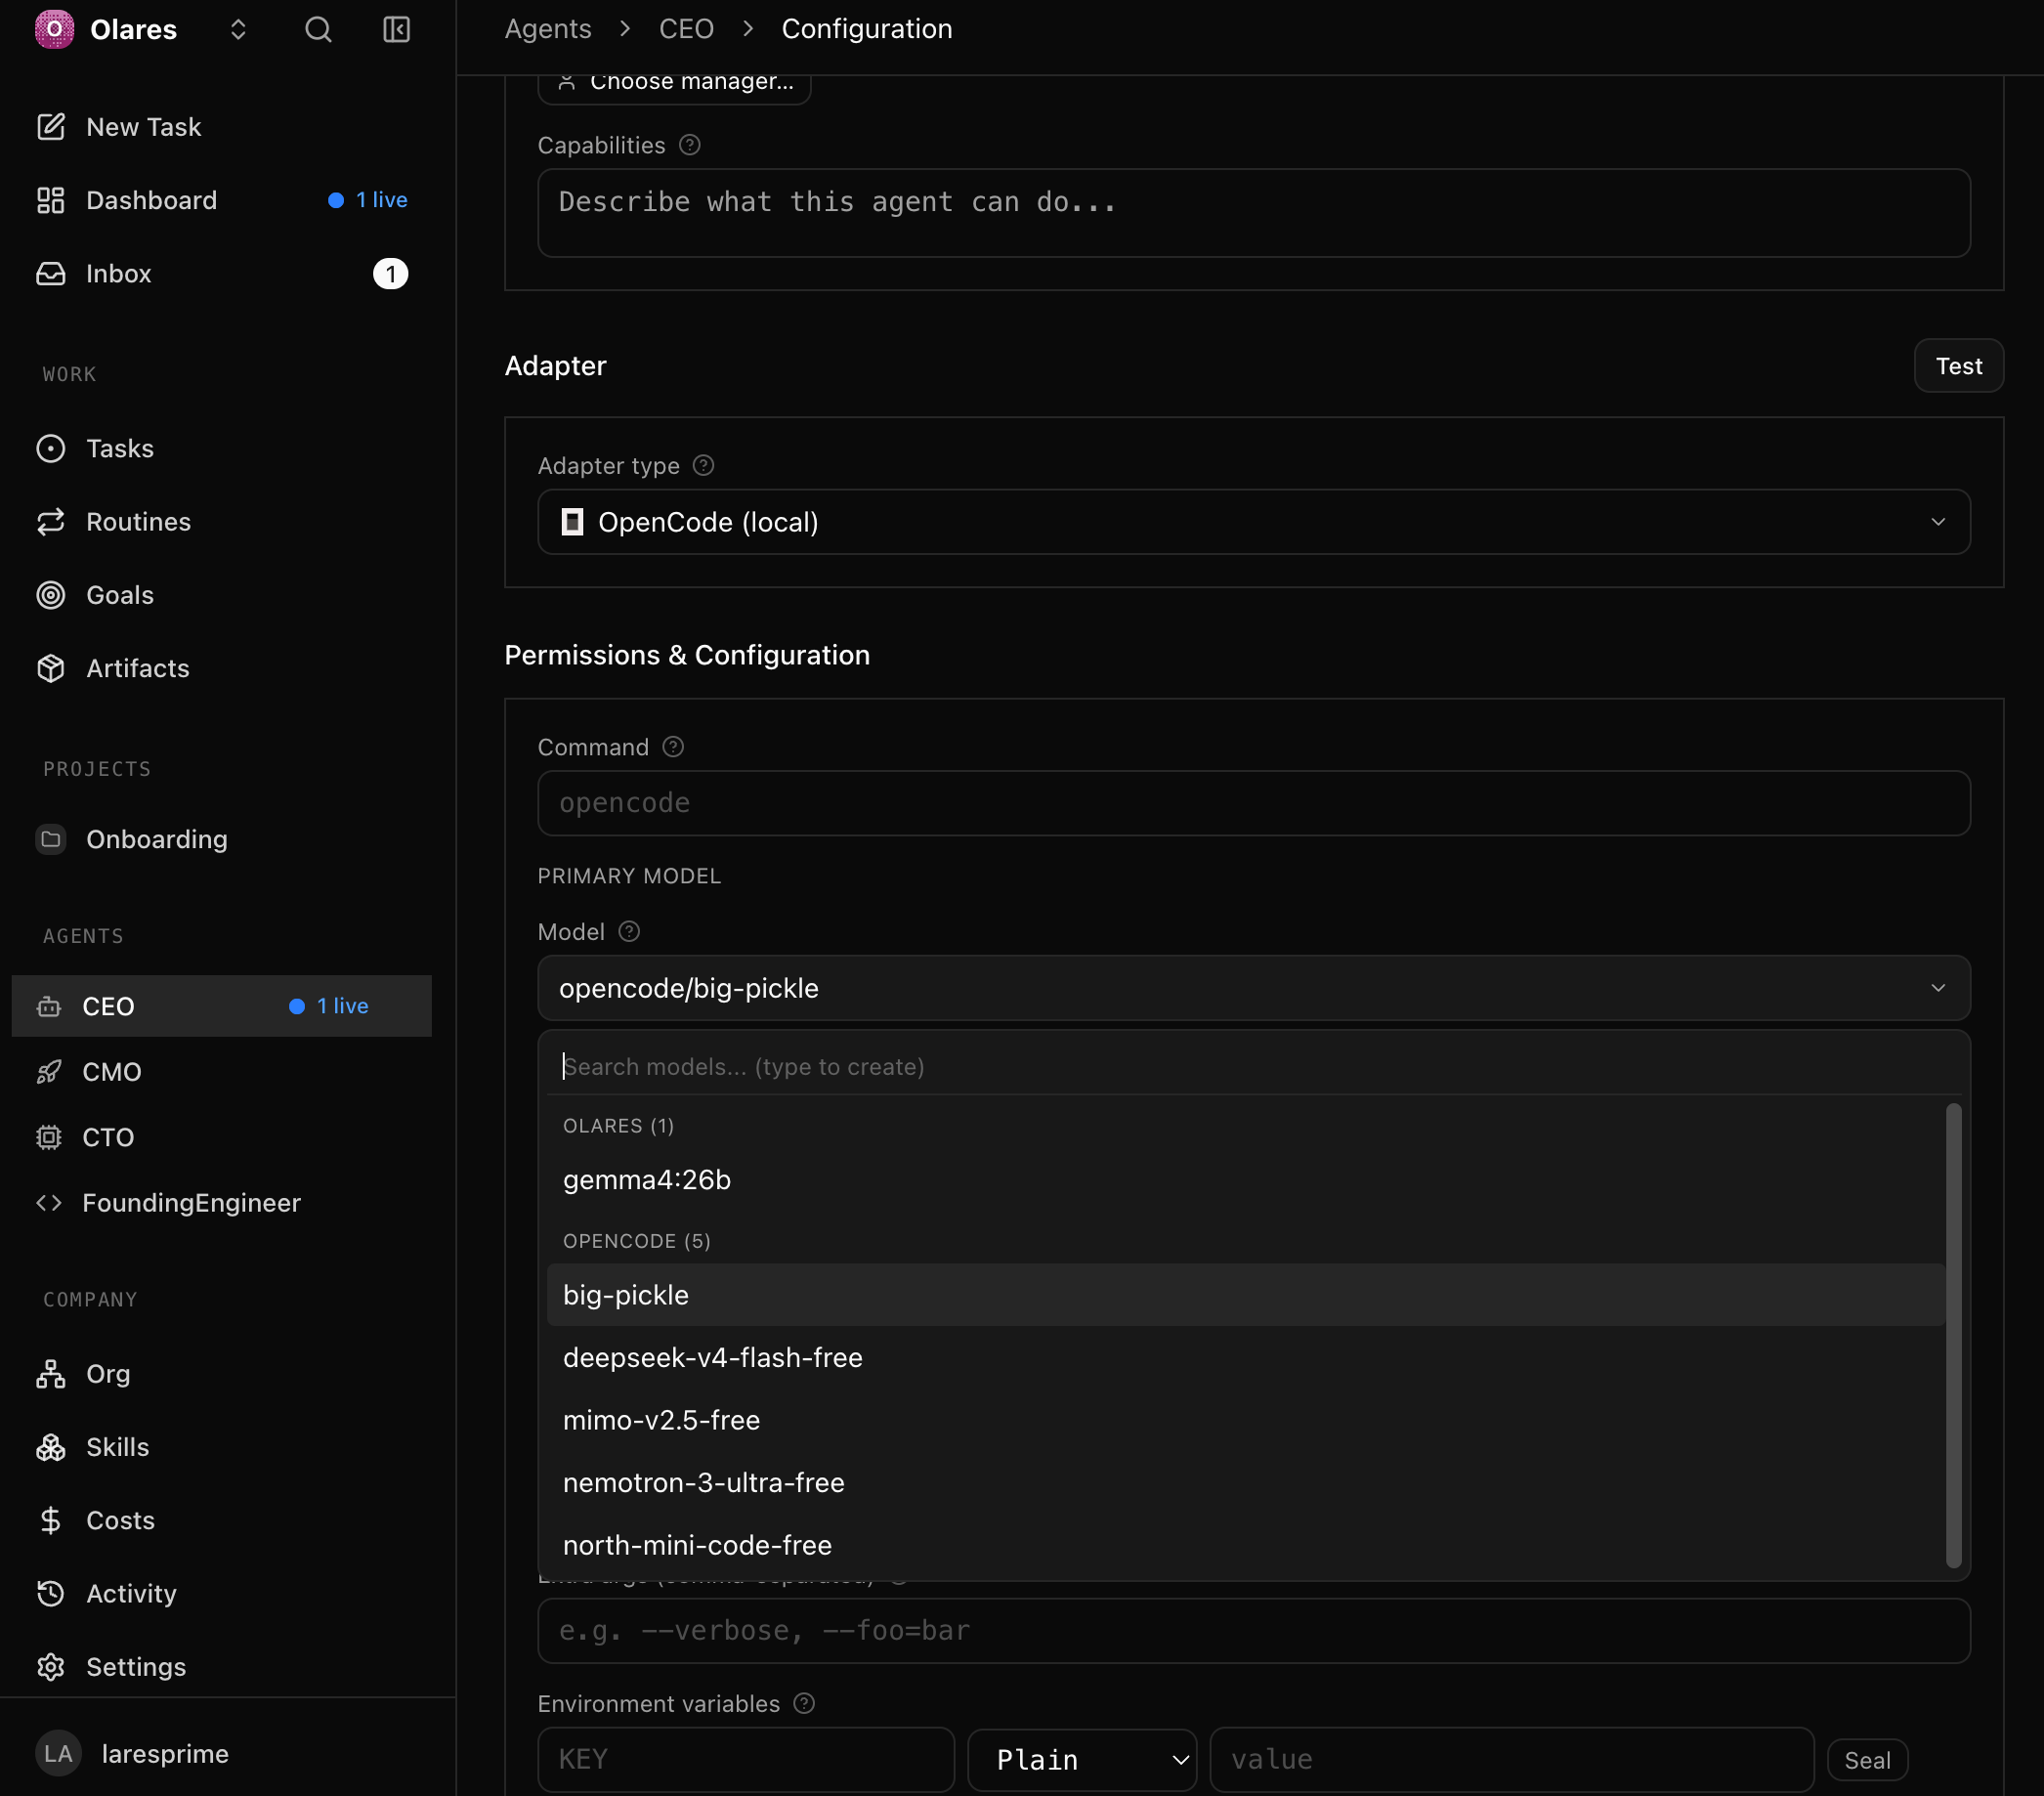
Task: Collapse the sidebar panel icon
Action: [x=397, y=29]
